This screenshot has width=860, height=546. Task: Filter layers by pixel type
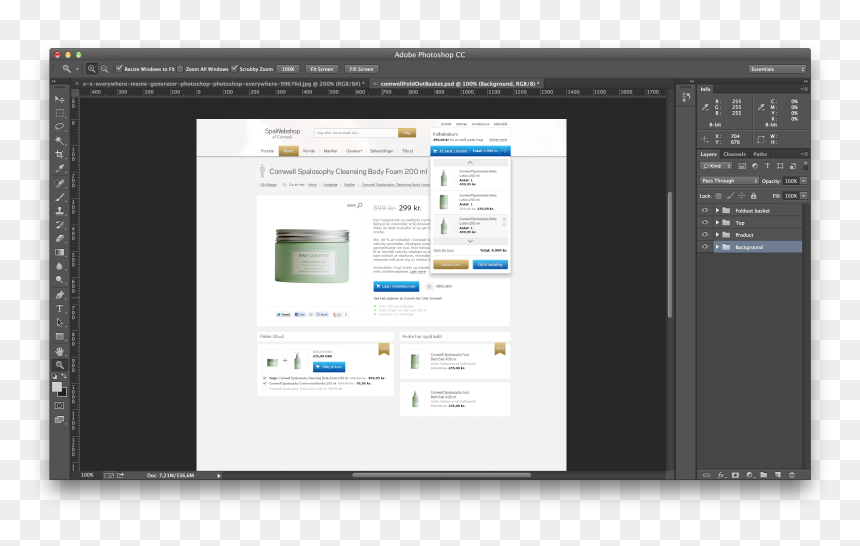(x=742, y=166)
